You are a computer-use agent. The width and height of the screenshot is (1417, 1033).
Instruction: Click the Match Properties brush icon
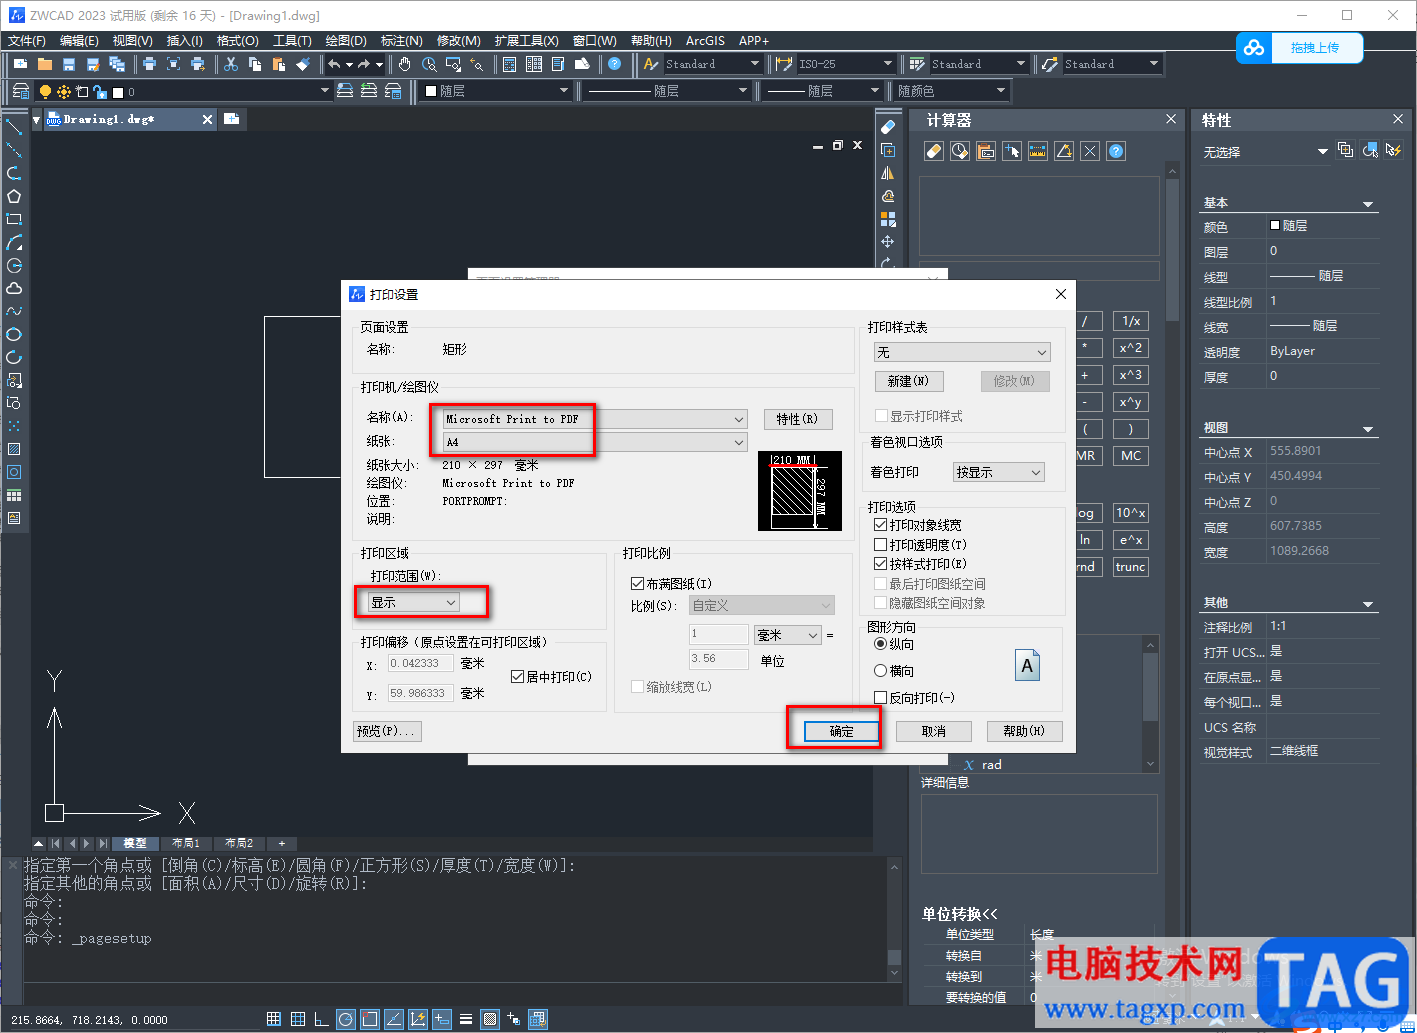[x=303, y=64]
